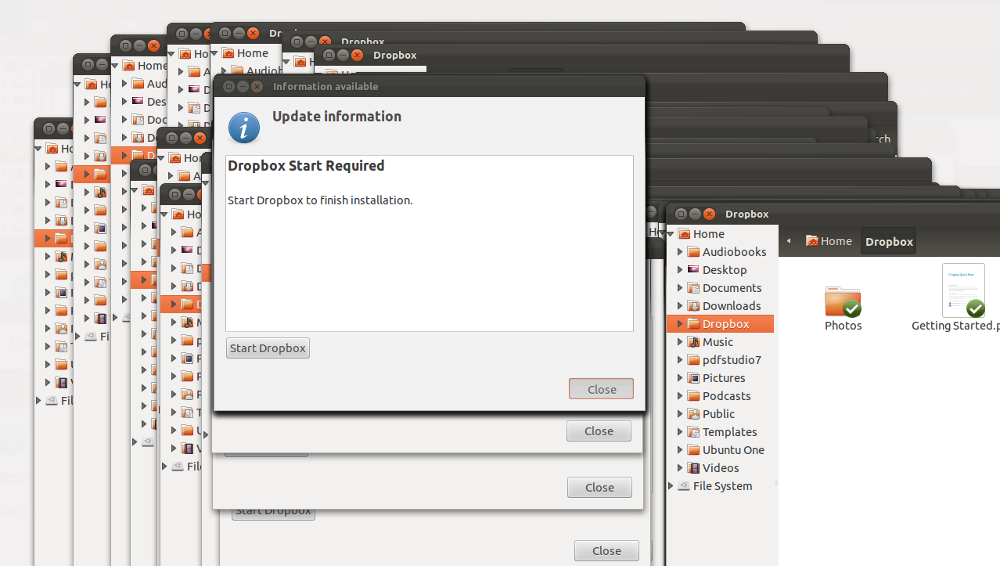The height and width of the screenshot is (566, 1000).
Task: Click the File System drive icon in sidebar
Action: (684, 486)
